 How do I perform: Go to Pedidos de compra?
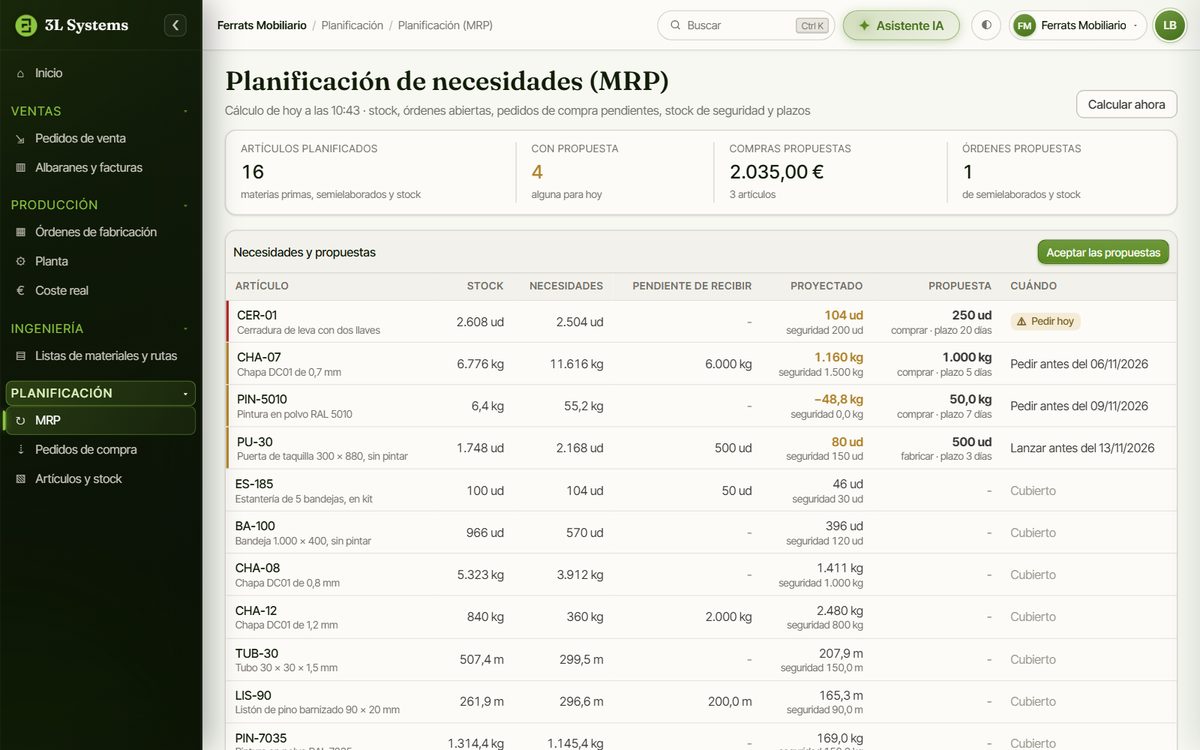tap(100, 450)
